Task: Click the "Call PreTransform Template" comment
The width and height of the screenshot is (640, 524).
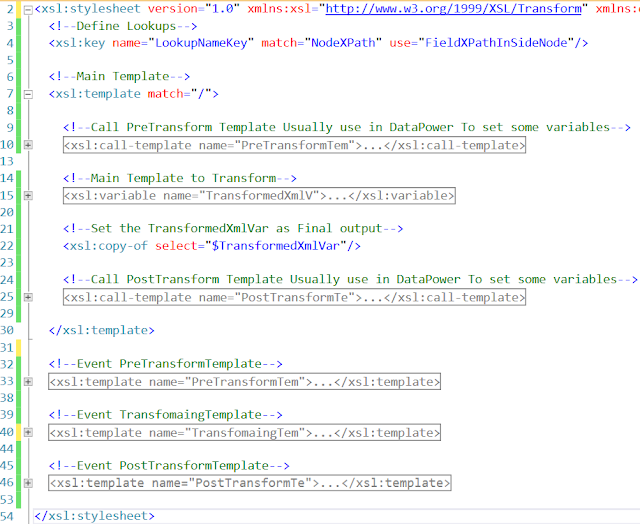Action: [347, 127]
